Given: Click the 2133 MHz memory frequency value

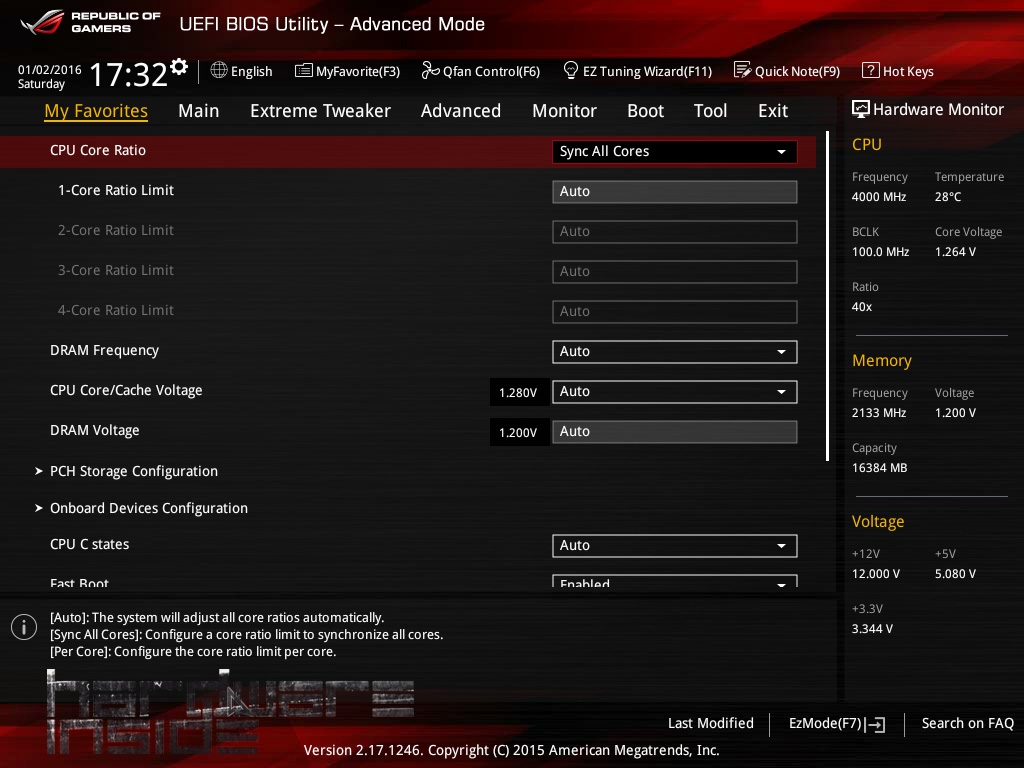Looking at the screenshot, I should [878, 413].
